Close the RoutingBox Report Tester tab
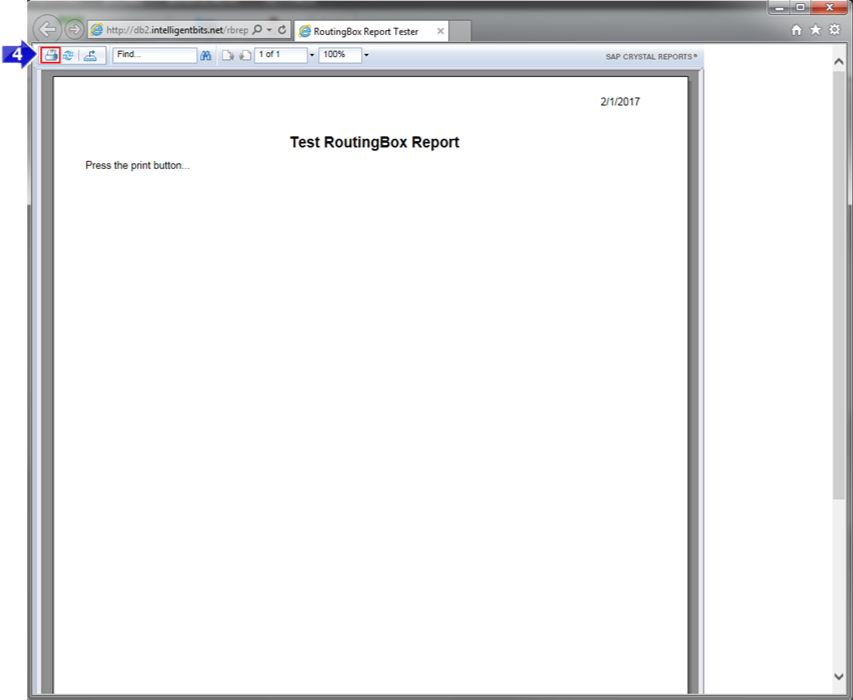The height and width of the screenshot is (700, 853). 441,31
